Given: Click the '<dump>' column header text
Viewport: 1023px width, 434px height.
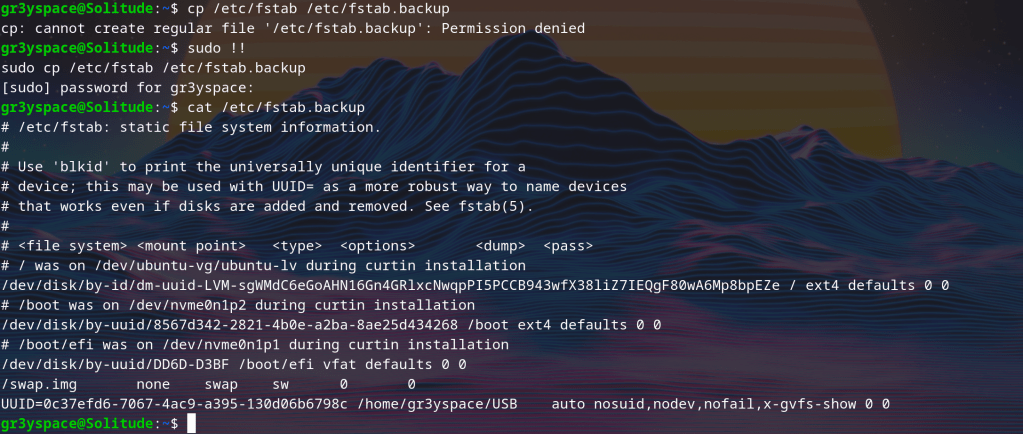Looking at the screenshot, I should click(500, 245).
